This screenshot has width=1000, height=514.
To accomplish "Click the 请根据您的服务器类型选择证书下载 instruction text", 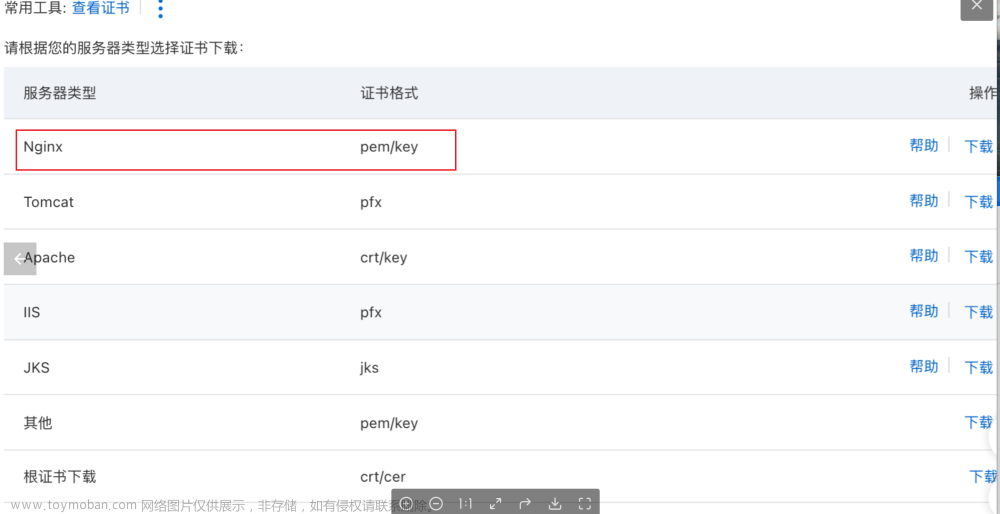I will 124,48.
